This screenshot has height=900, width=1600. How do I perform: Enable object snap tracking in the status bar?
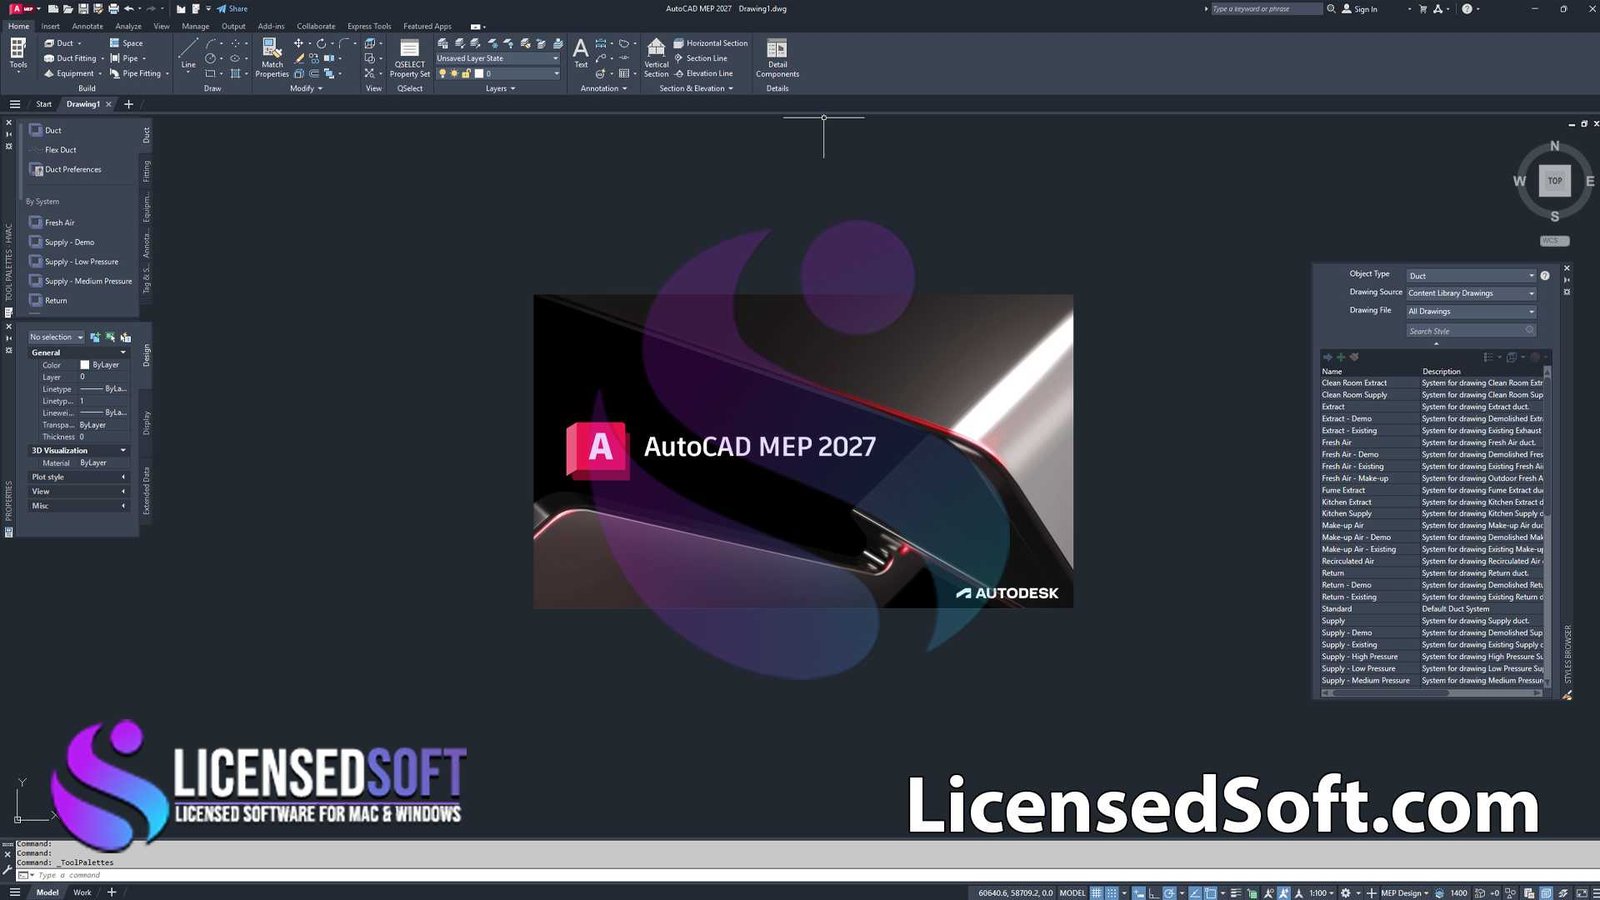tap(1195, 893)
